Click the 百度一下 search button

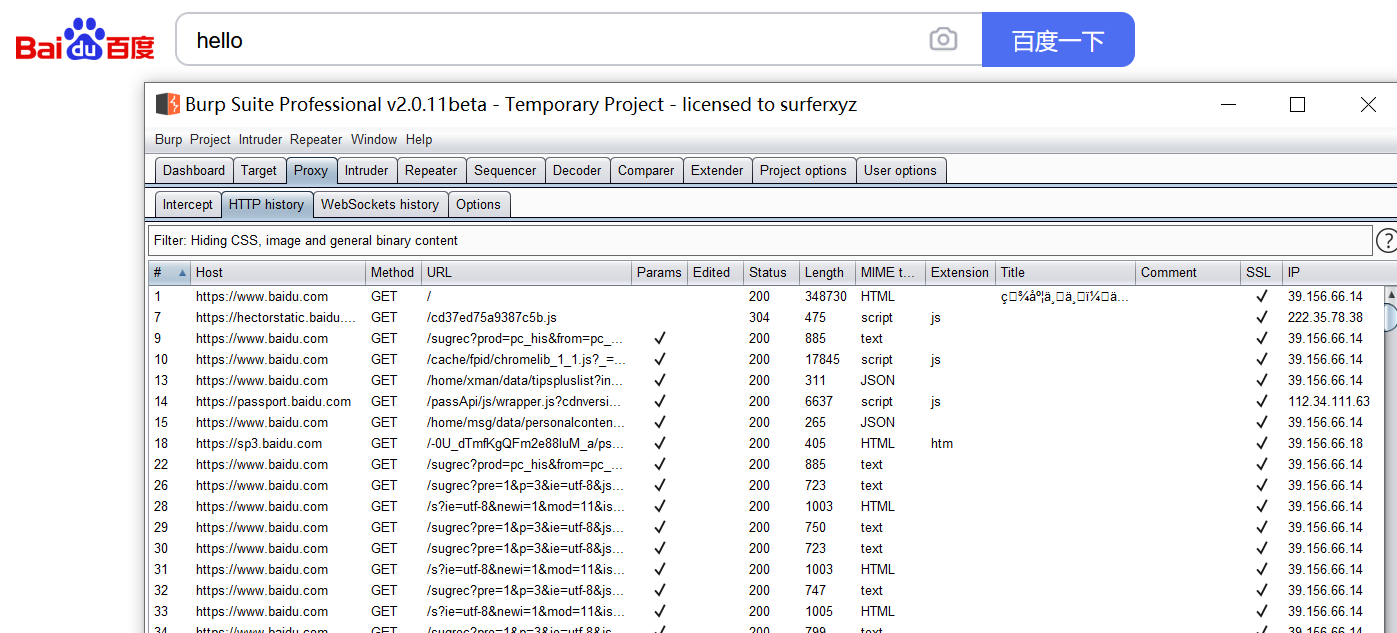[x=1058, y=40]
